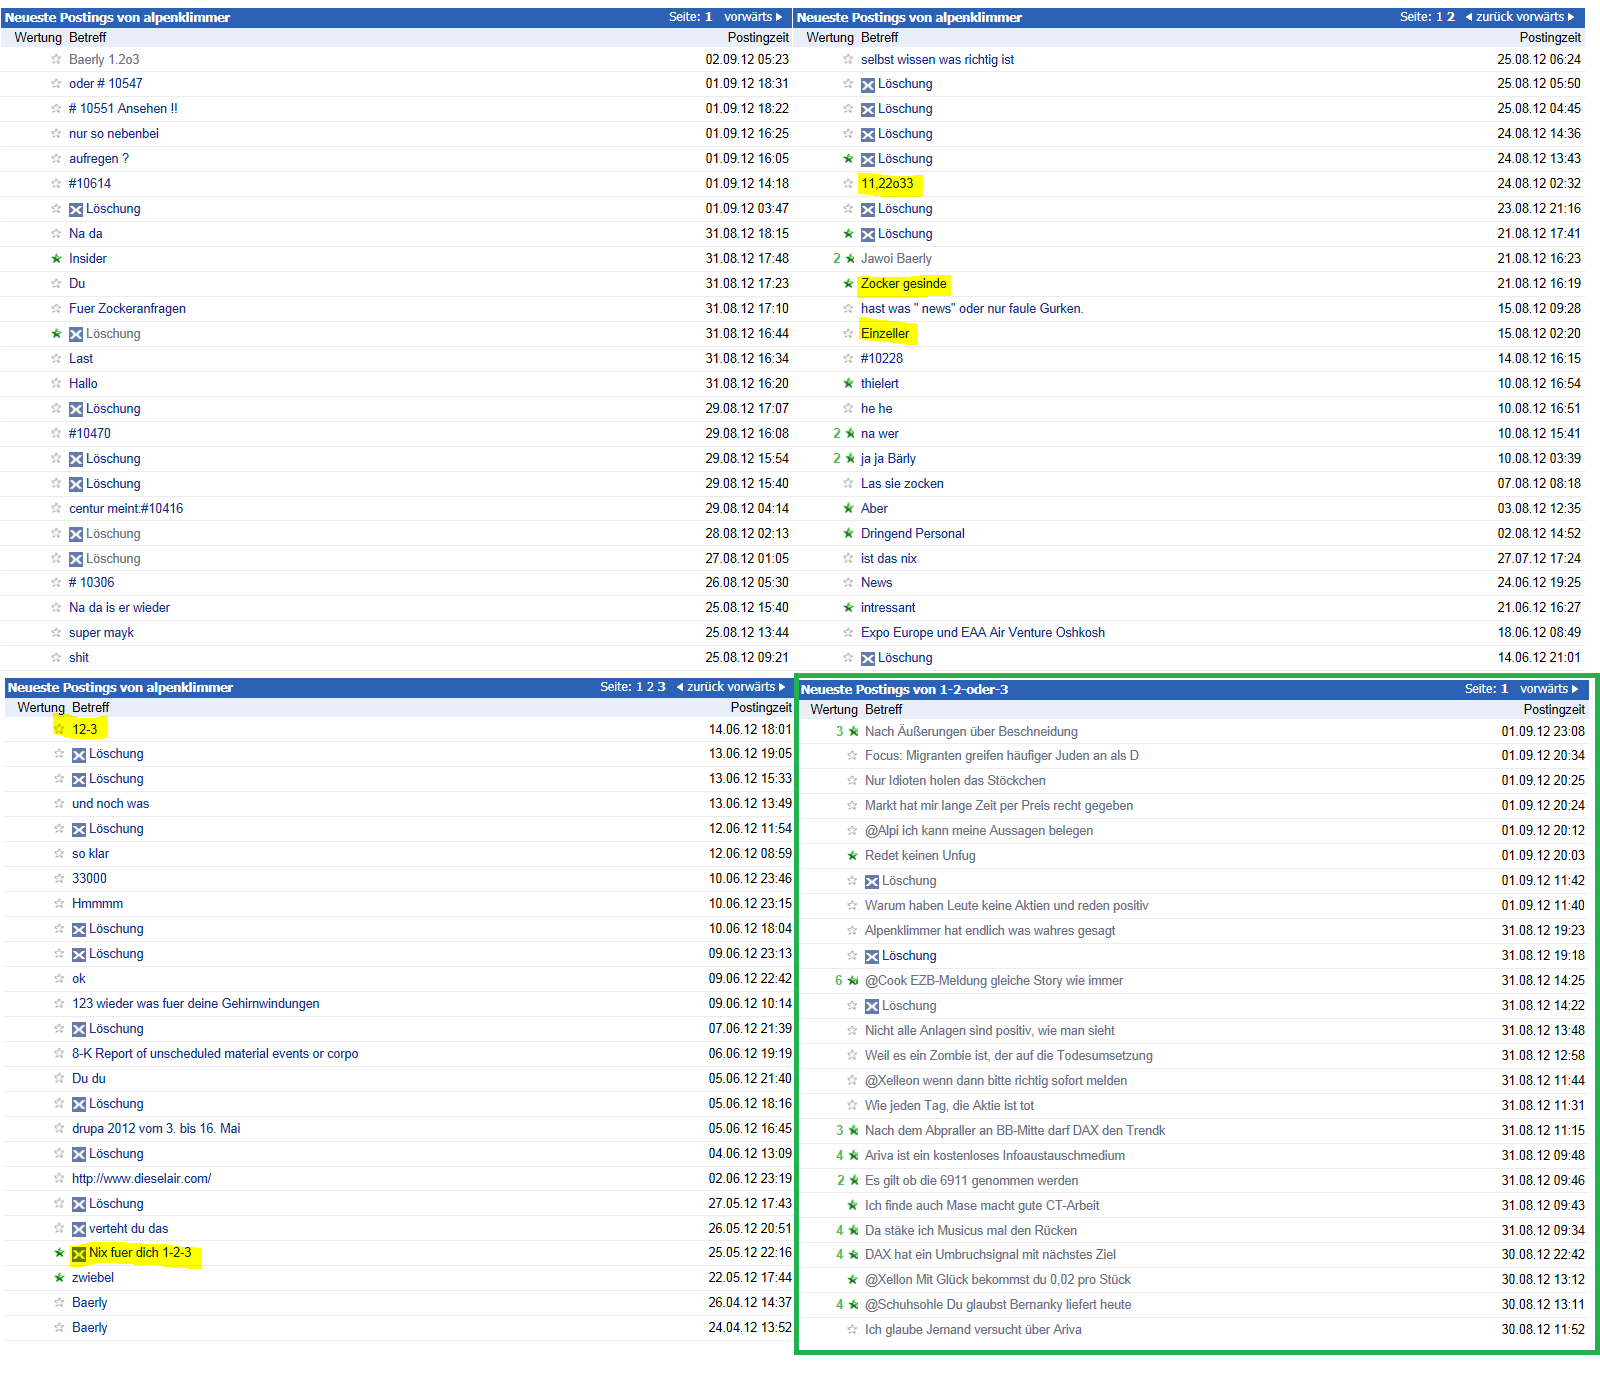Click the star next to "Fuer Zockeranfragen"
1600x1400 pixels.
click(56, 309)
